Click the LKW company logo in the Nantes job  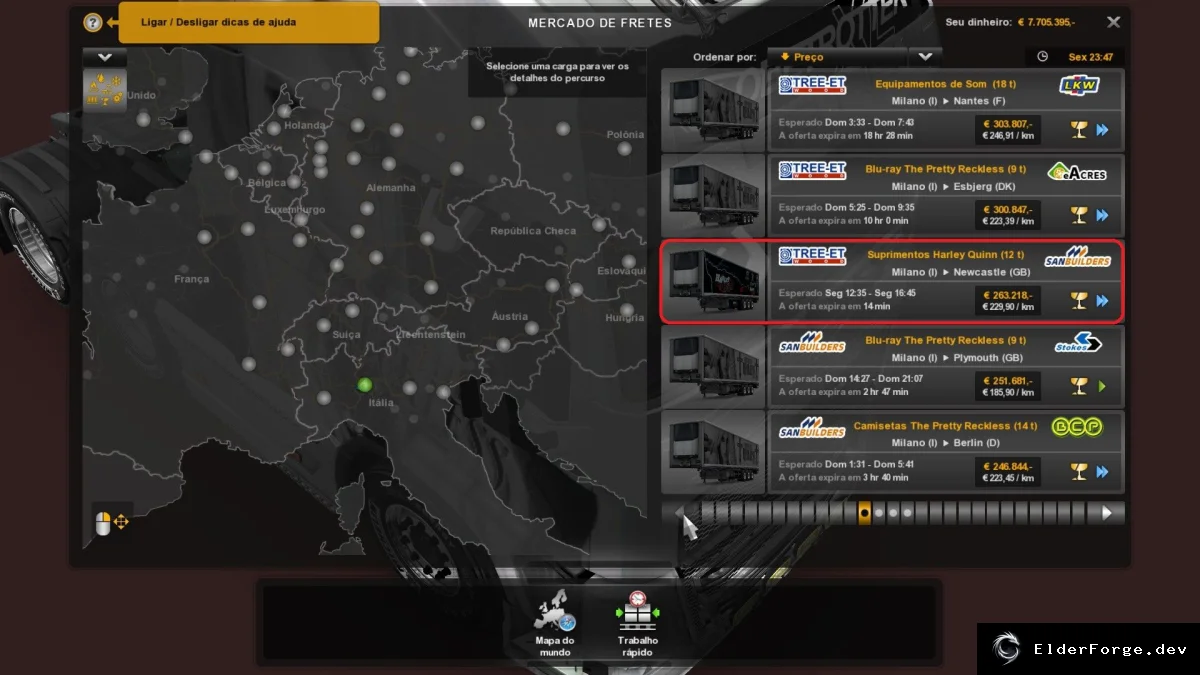(1079, 85)
